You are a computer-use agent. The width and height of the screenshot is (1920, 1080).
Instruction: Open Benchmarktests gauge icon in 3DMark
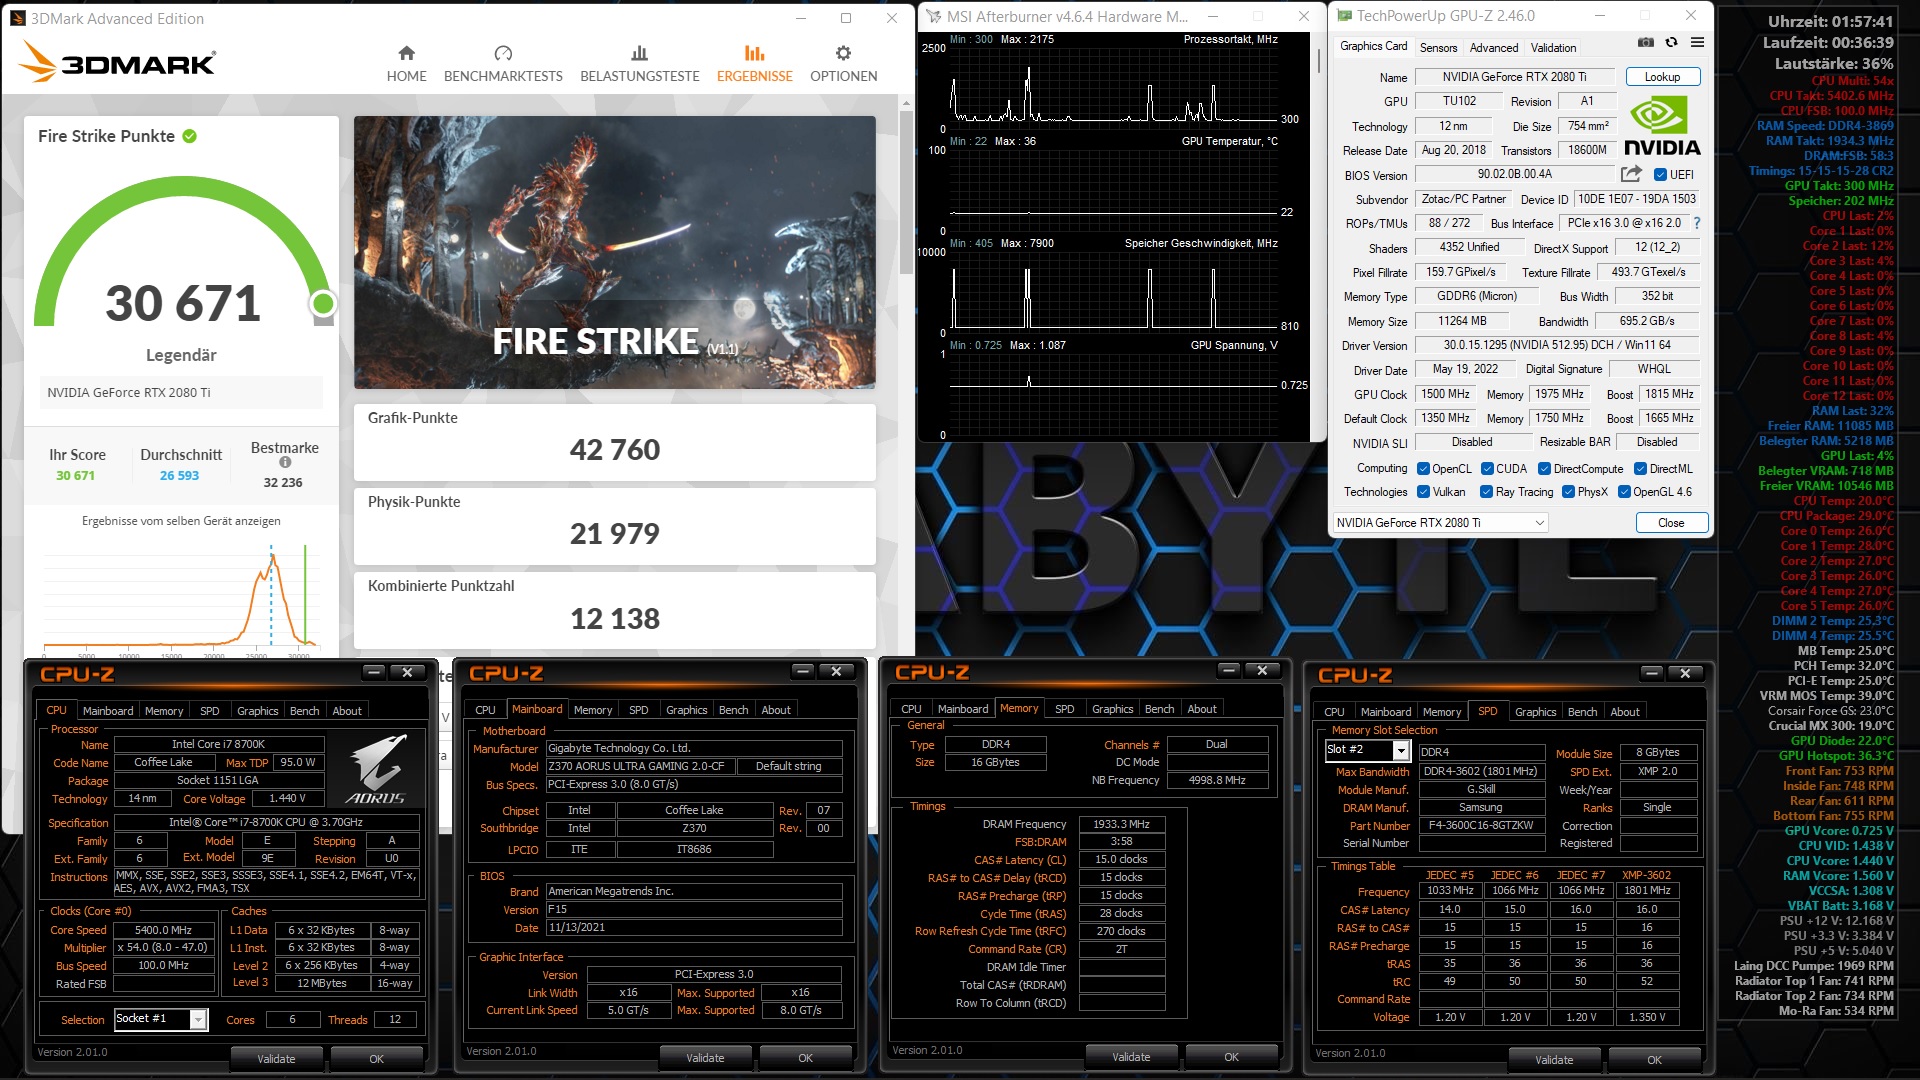point(503,53)
